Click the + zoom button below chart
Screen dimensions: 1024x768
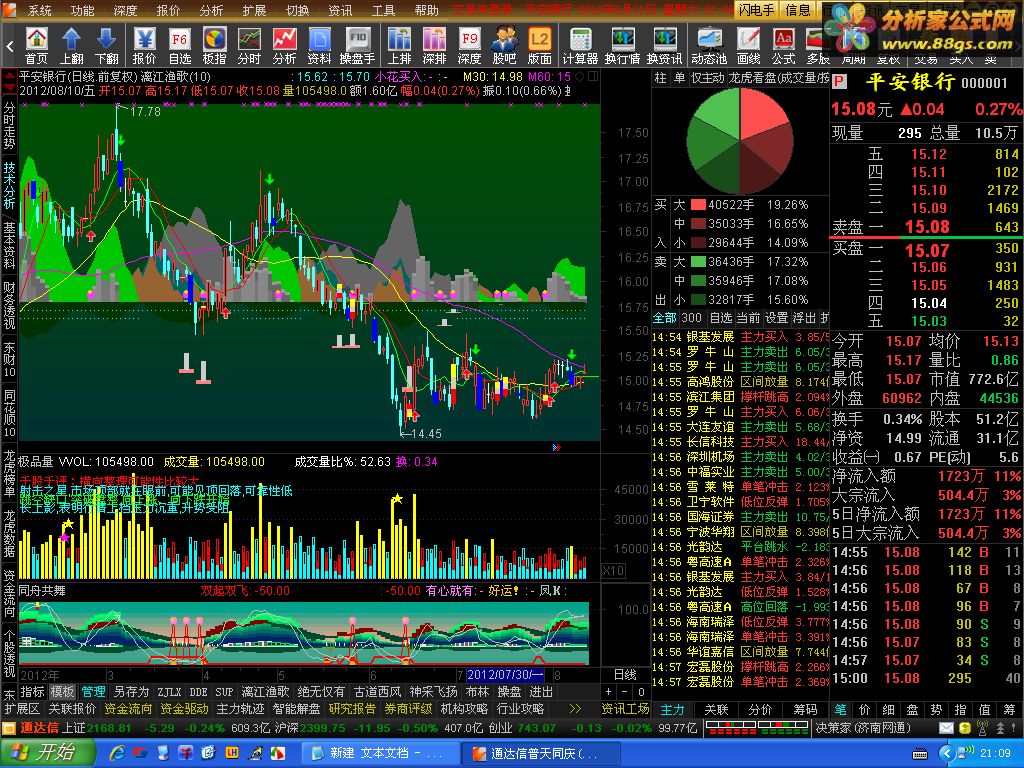tap(609, 692)
